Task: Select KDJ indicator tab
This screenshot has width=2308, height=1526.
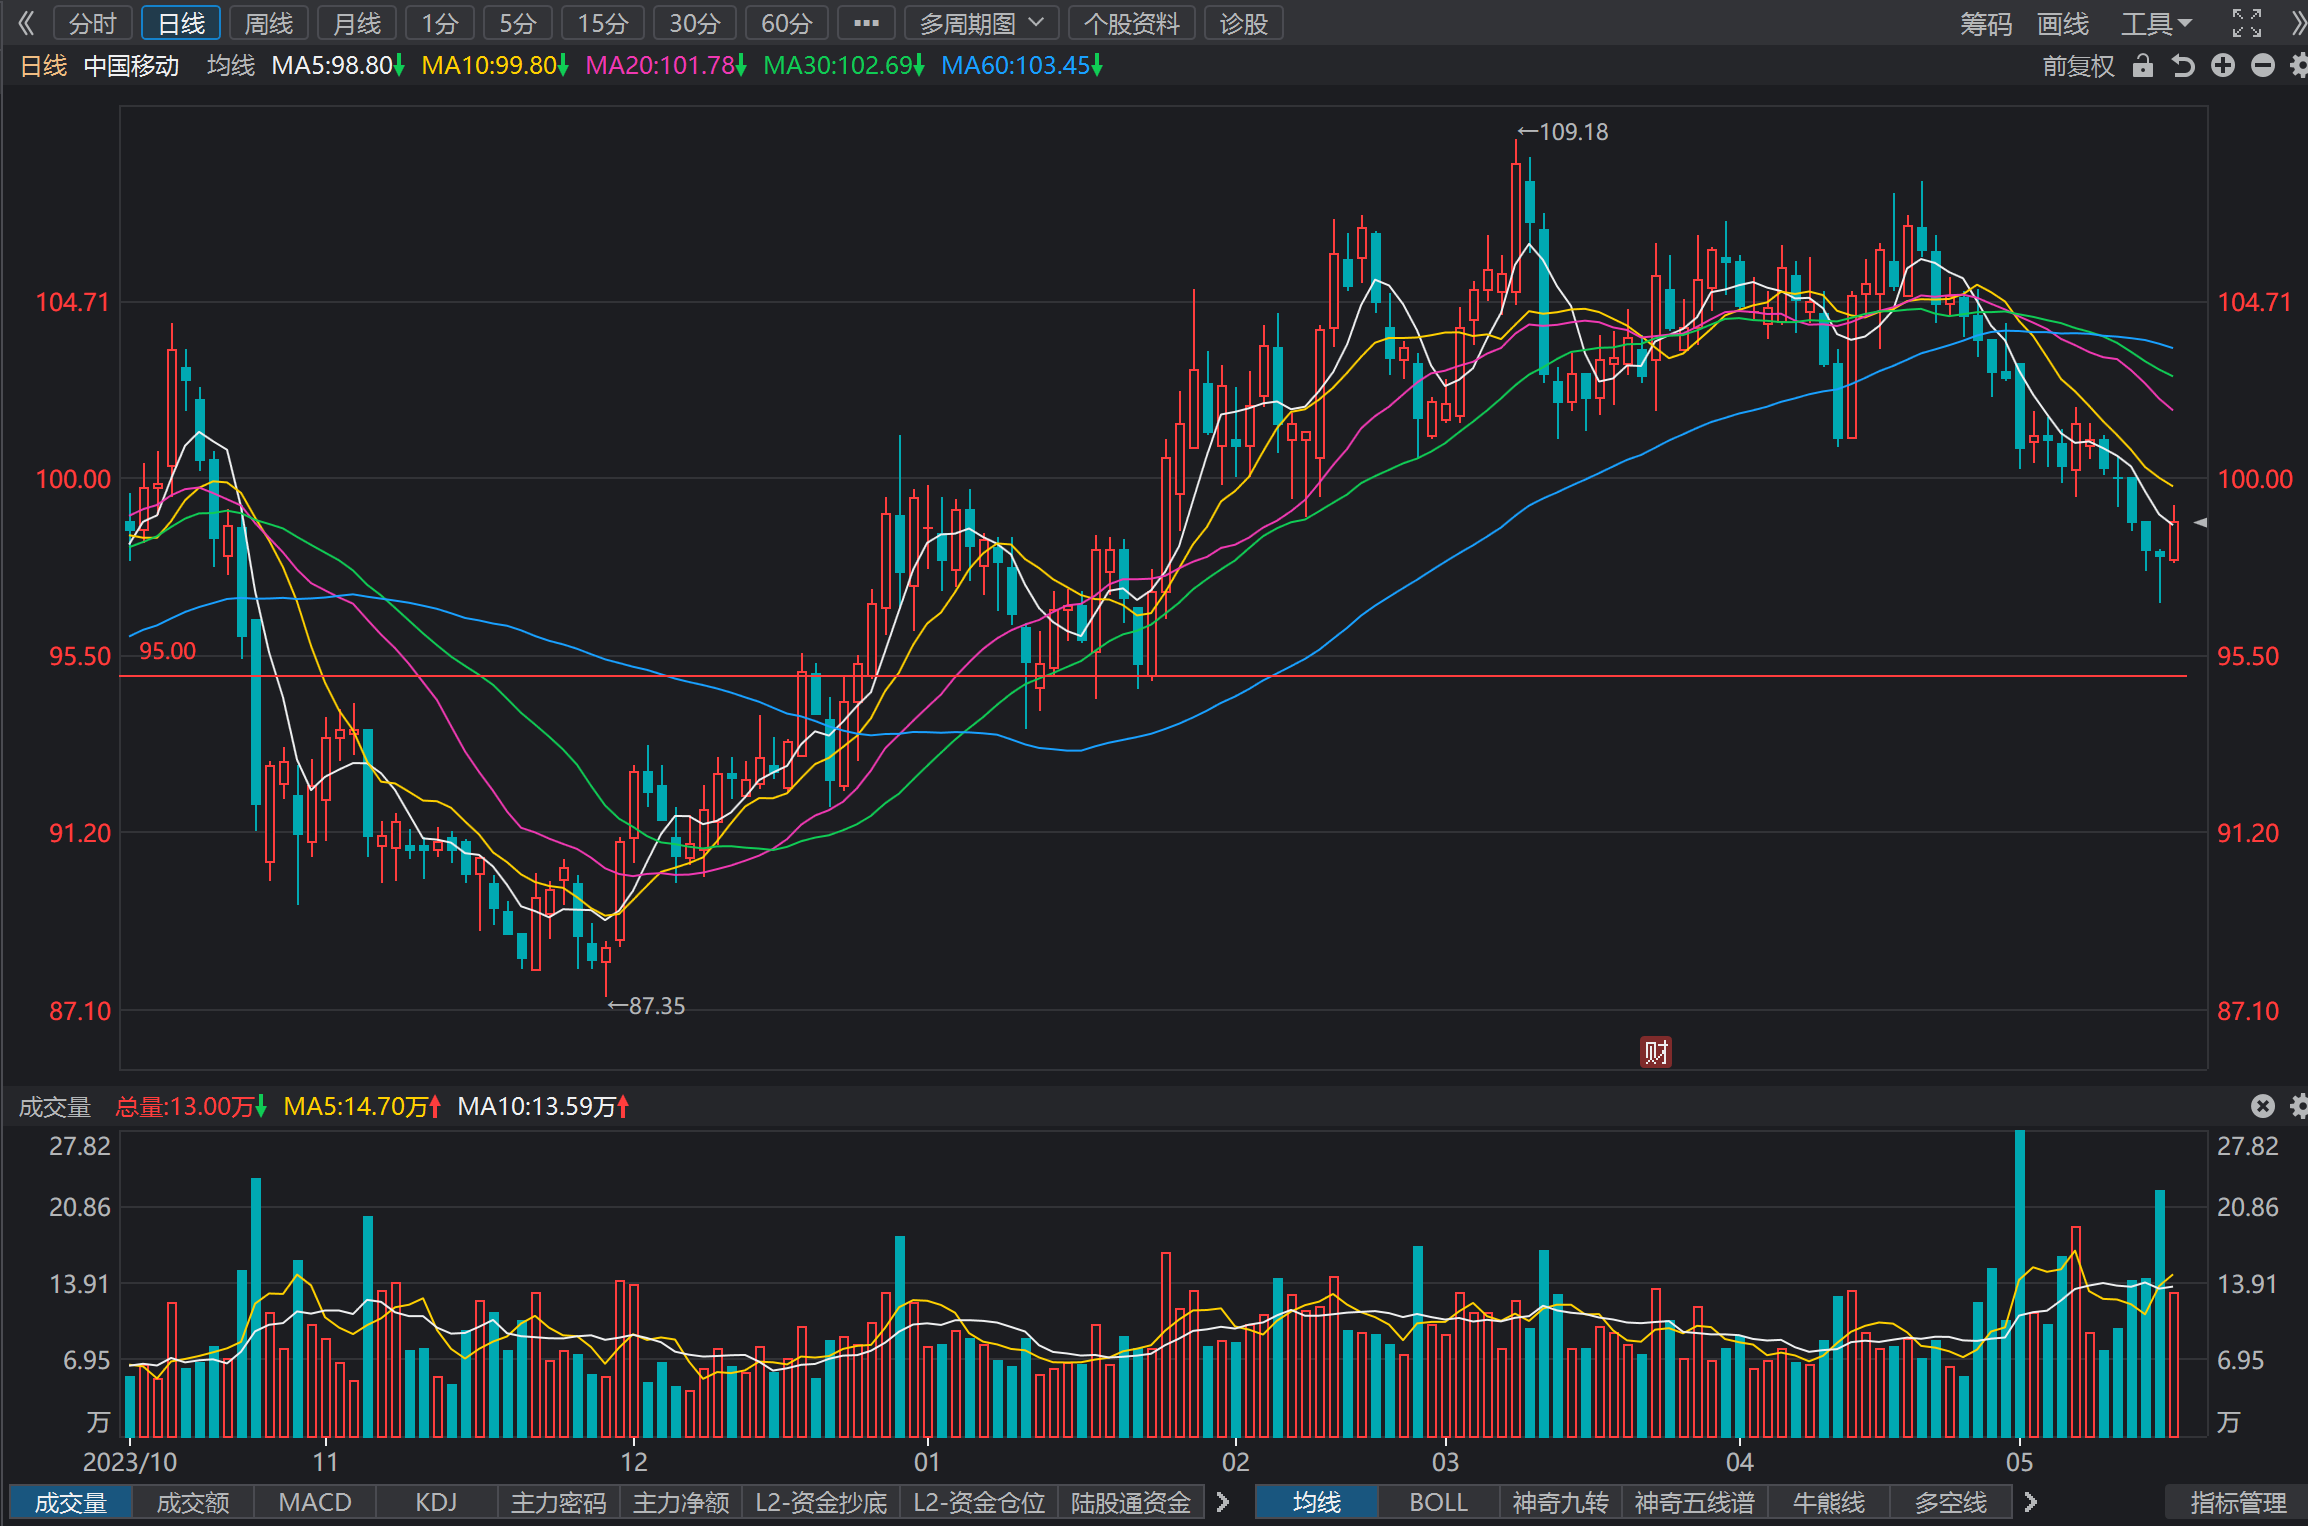Action: pos(436,1502)
